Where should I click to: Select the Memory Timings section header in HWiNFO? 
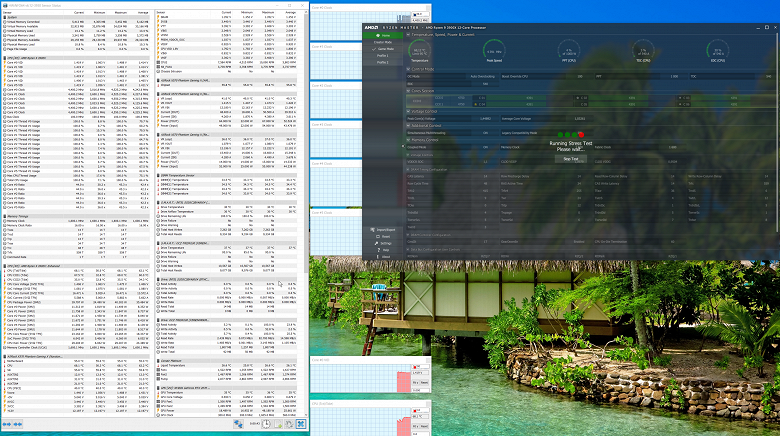76,217
